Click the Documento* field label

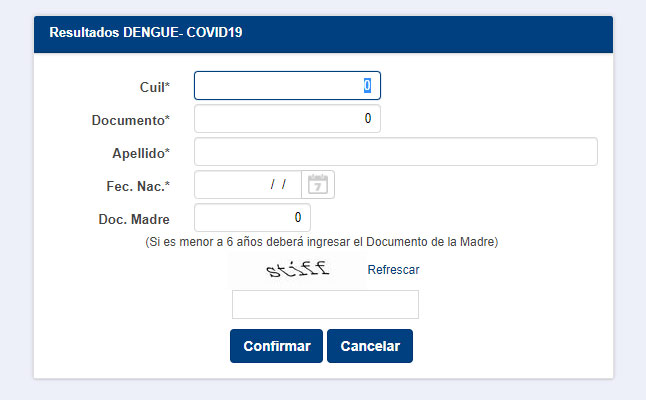(130, 120)
